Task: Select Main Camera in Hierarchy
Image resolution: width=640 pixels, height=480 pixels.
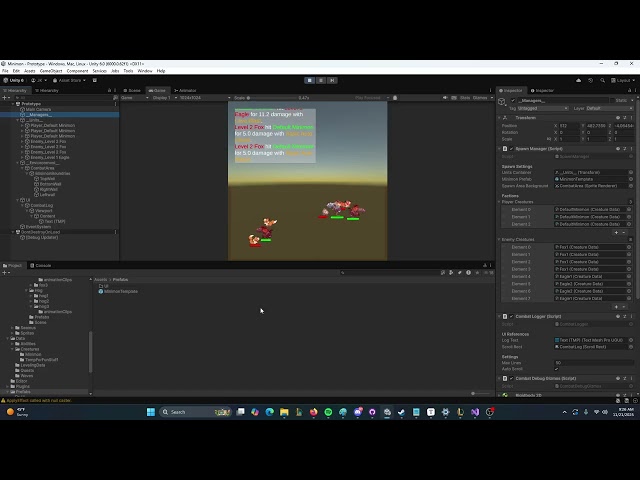Action: [x=38, y=109]
